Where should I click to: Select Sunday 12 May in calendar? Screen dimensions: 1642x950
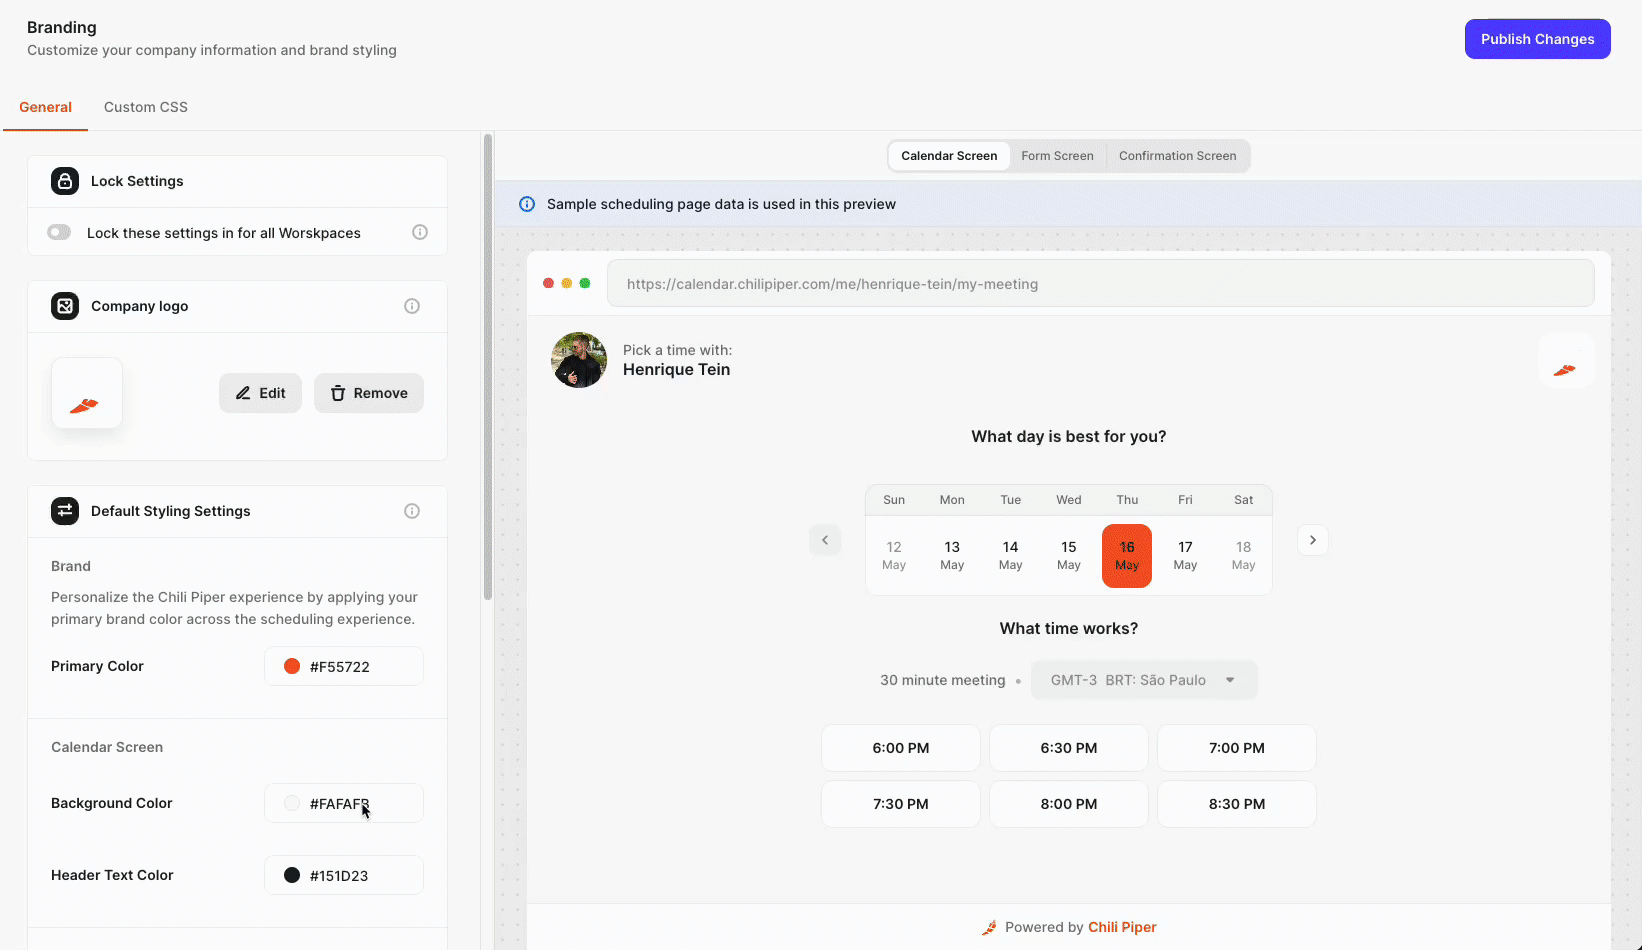tap(894, 555)
